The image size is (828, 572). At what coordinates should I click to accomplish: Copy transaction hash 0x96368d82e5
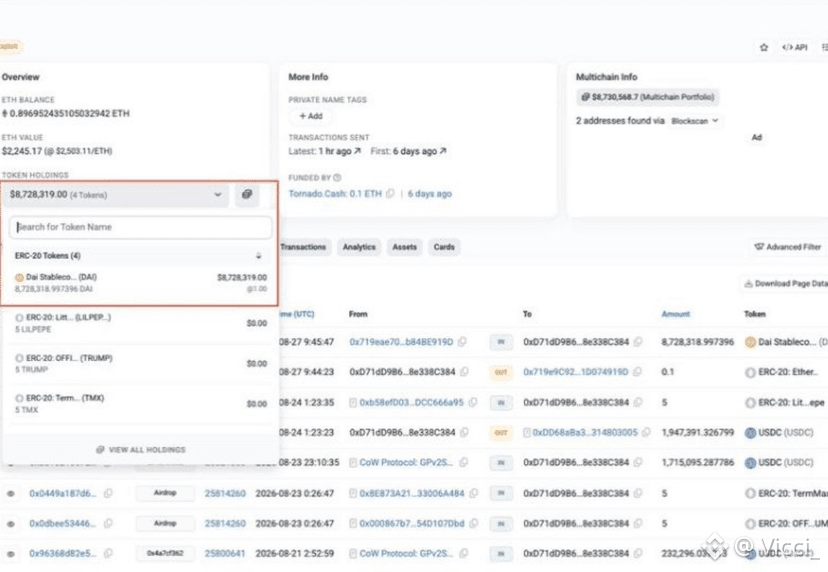pos(108,554)
